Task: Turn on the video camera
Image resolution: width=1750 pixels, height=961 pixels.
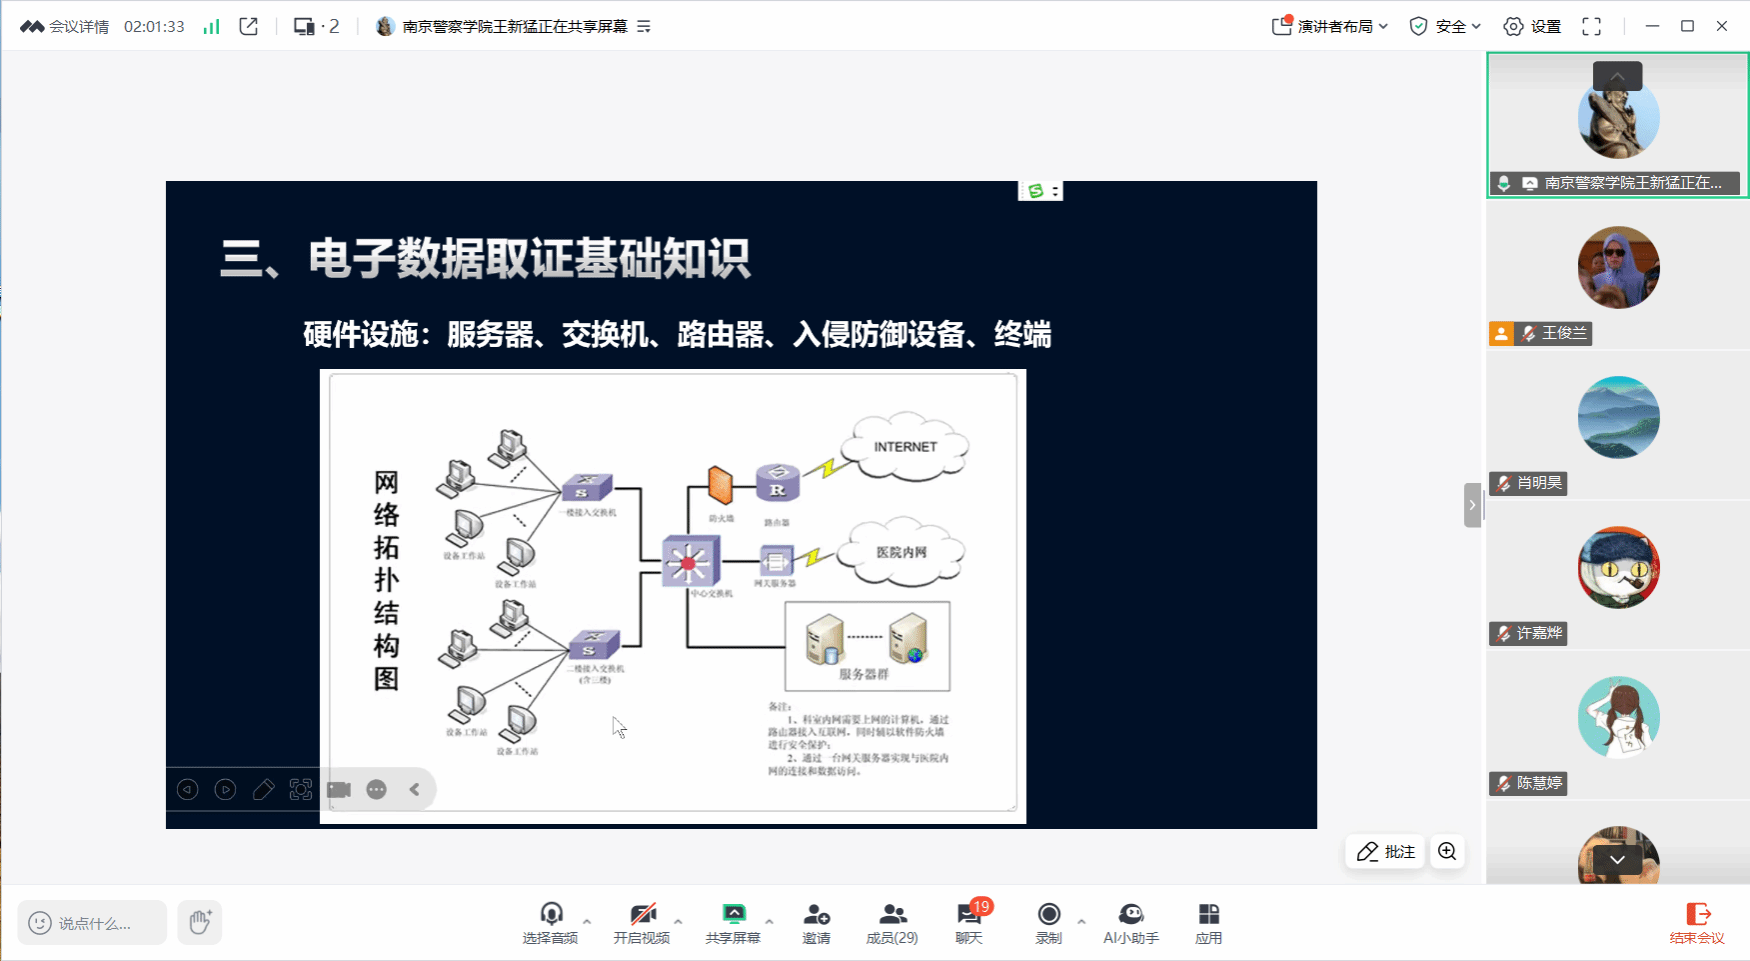Action: coord(641,923)
